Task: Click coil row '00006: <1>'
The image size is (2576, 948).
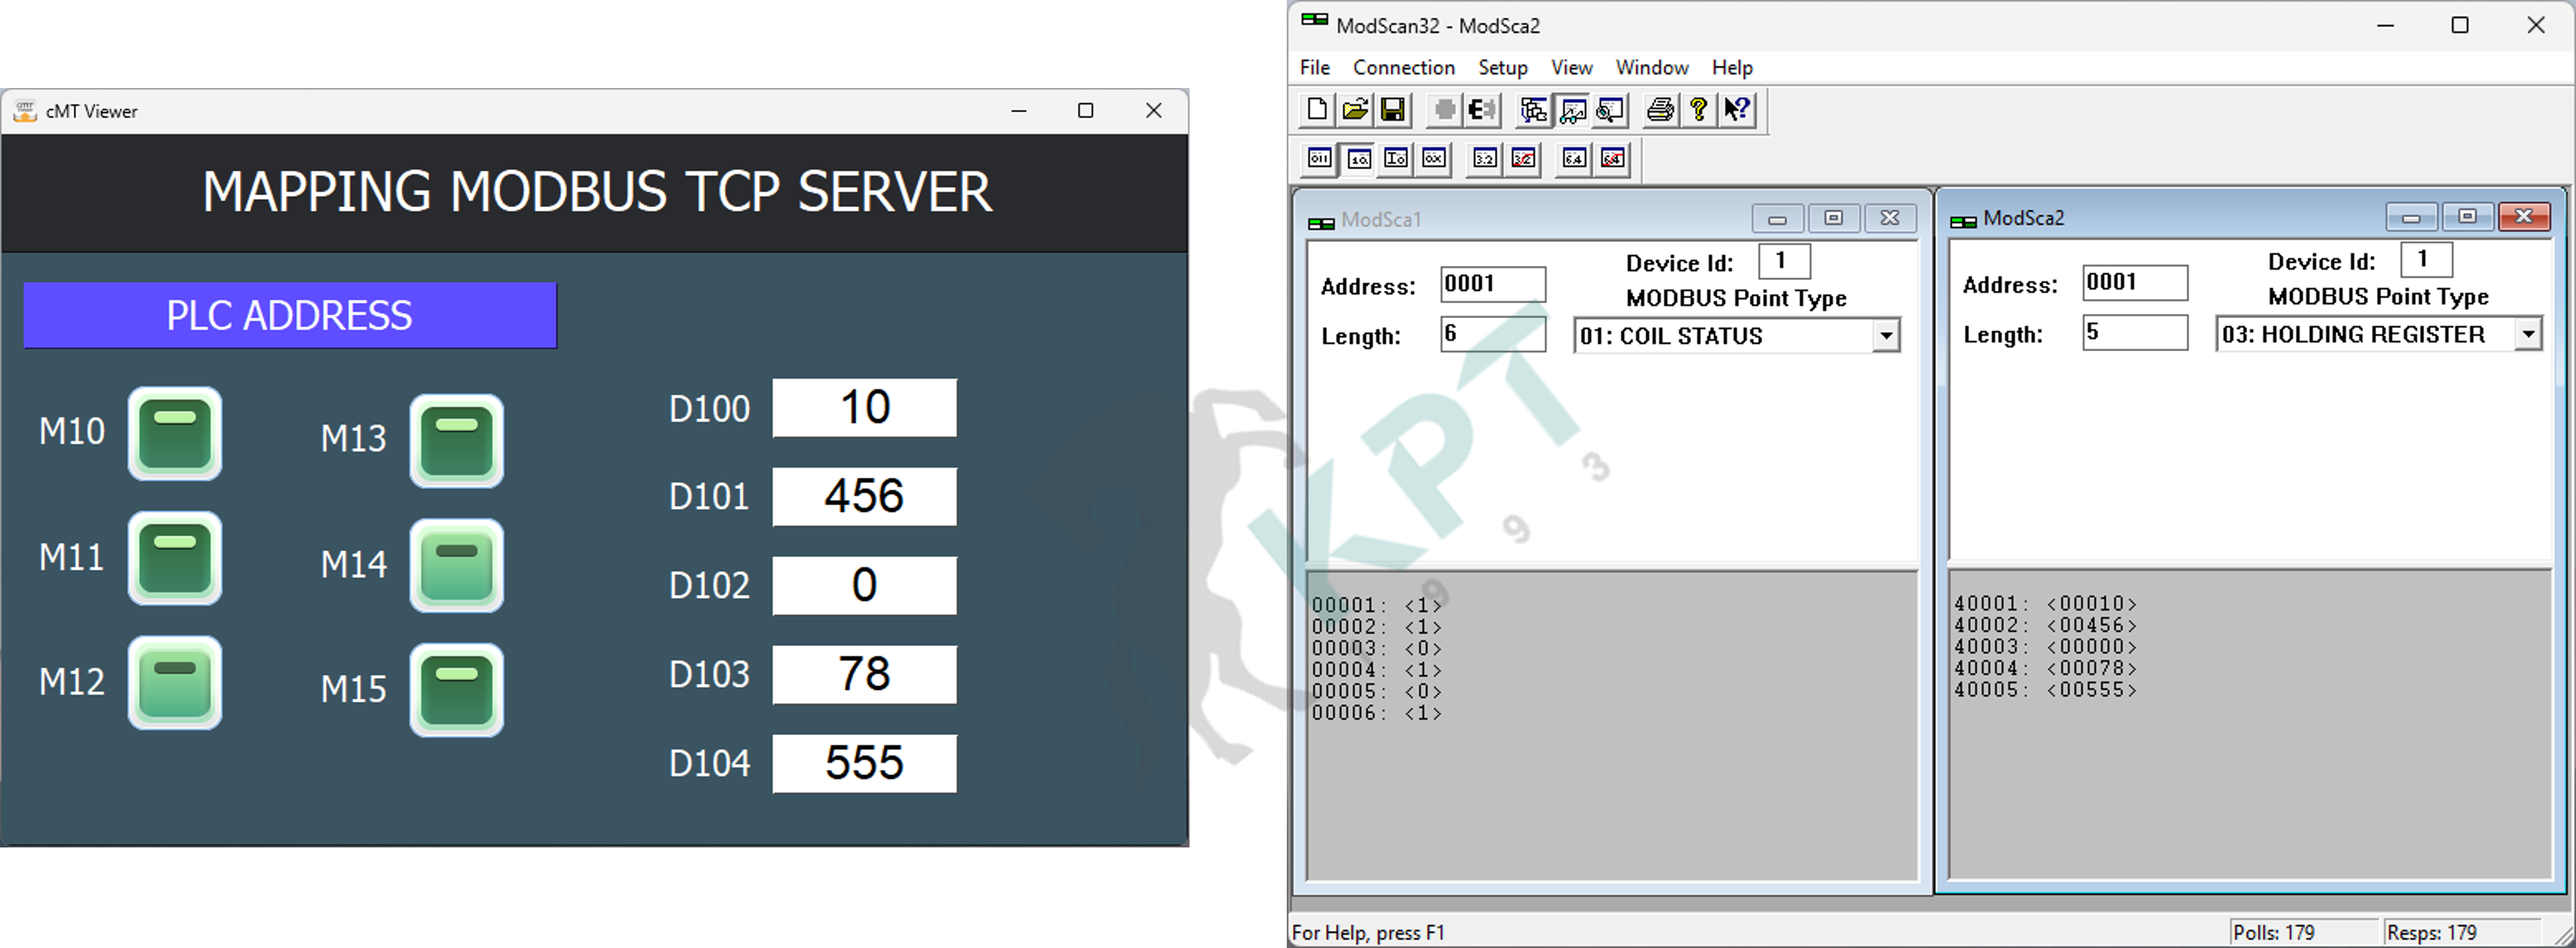Action: coord(1377,714)
